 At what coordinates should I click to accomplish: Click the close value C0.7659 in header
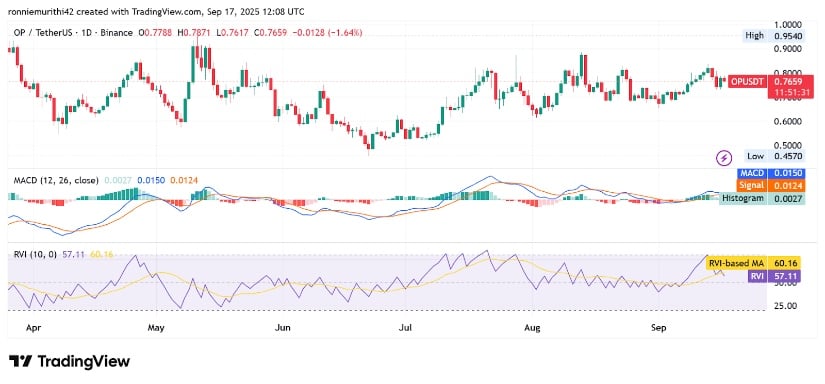coord(270,33)
